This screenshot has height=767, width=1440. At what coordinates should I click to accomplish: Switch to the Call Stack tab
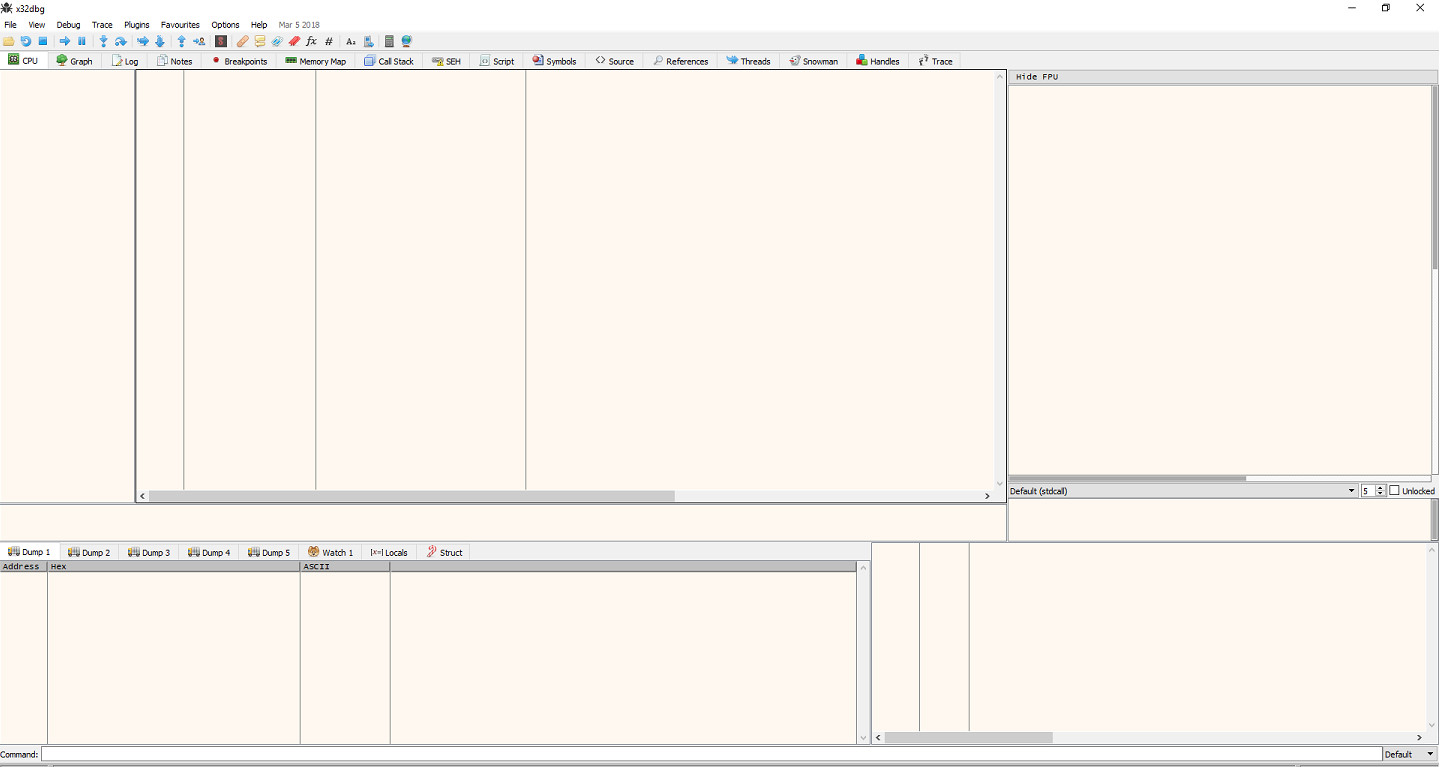[388, 61]
